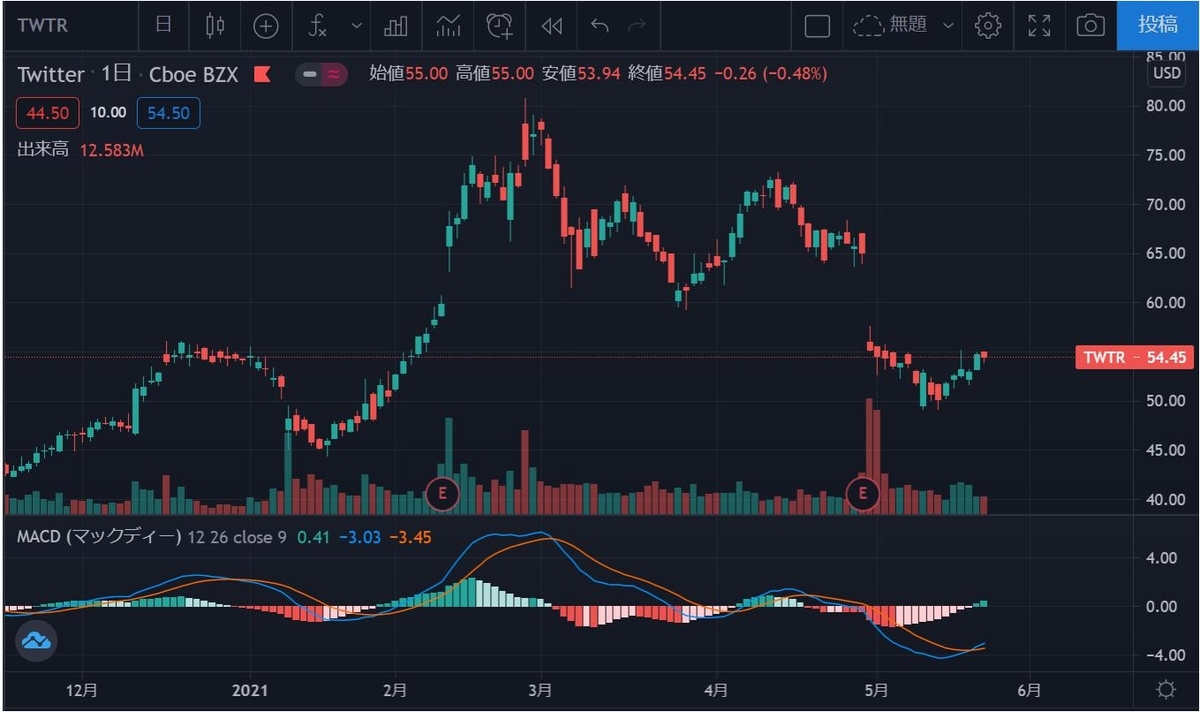Click the 3月 date label on time axis
The image size is (1200, 712).
[x=541, y=689]
